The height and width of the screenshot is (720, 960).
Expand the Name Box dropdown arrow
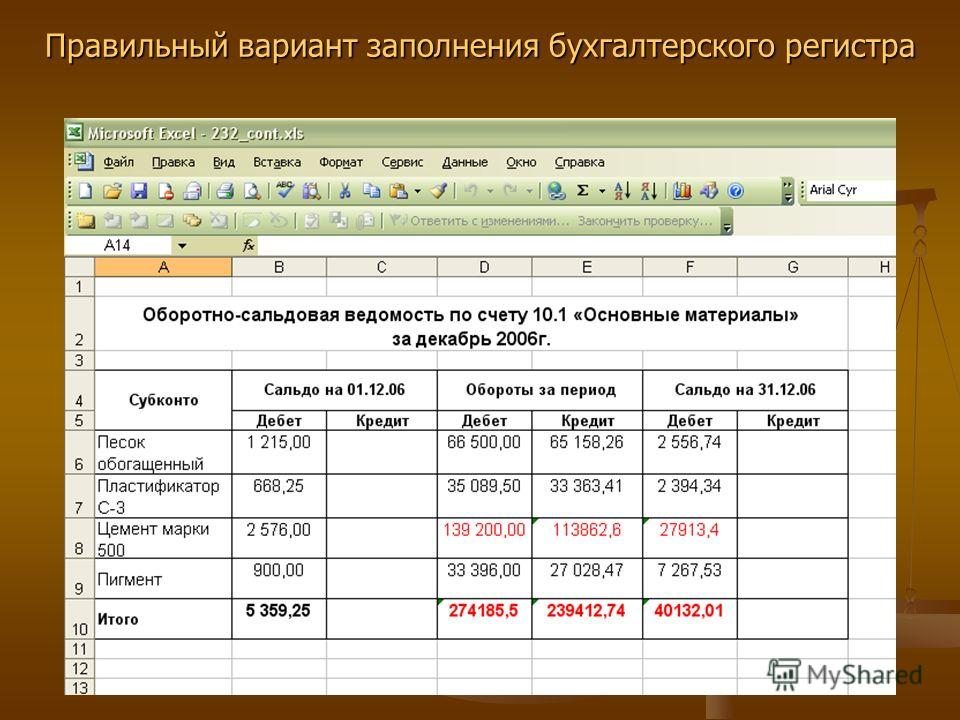(x=182, y=246)
